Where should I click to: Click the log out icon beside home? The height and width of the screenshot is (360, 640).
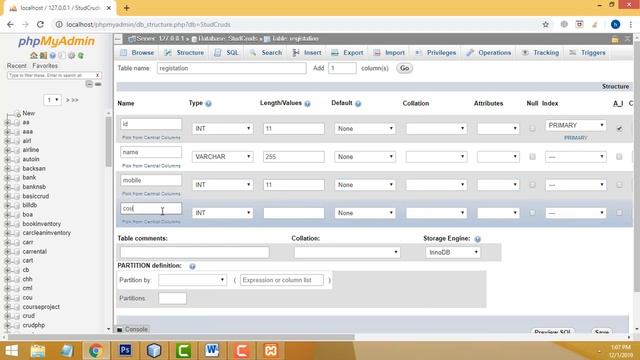tap(43, 56)
